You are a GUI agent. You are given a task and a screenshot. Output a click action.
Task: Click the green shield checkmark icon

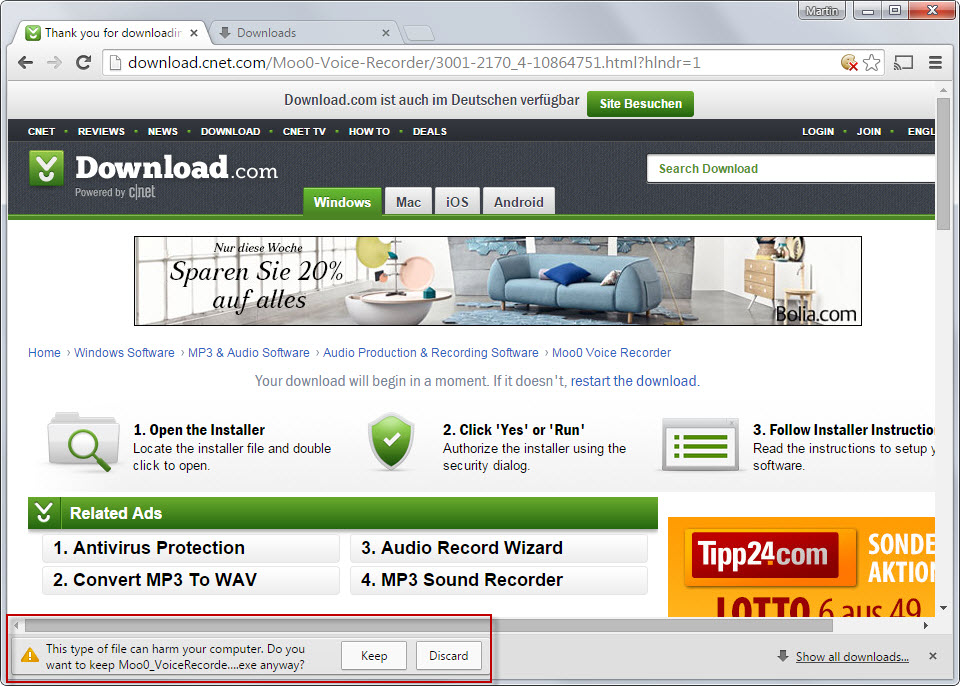(x=391, y=441)
